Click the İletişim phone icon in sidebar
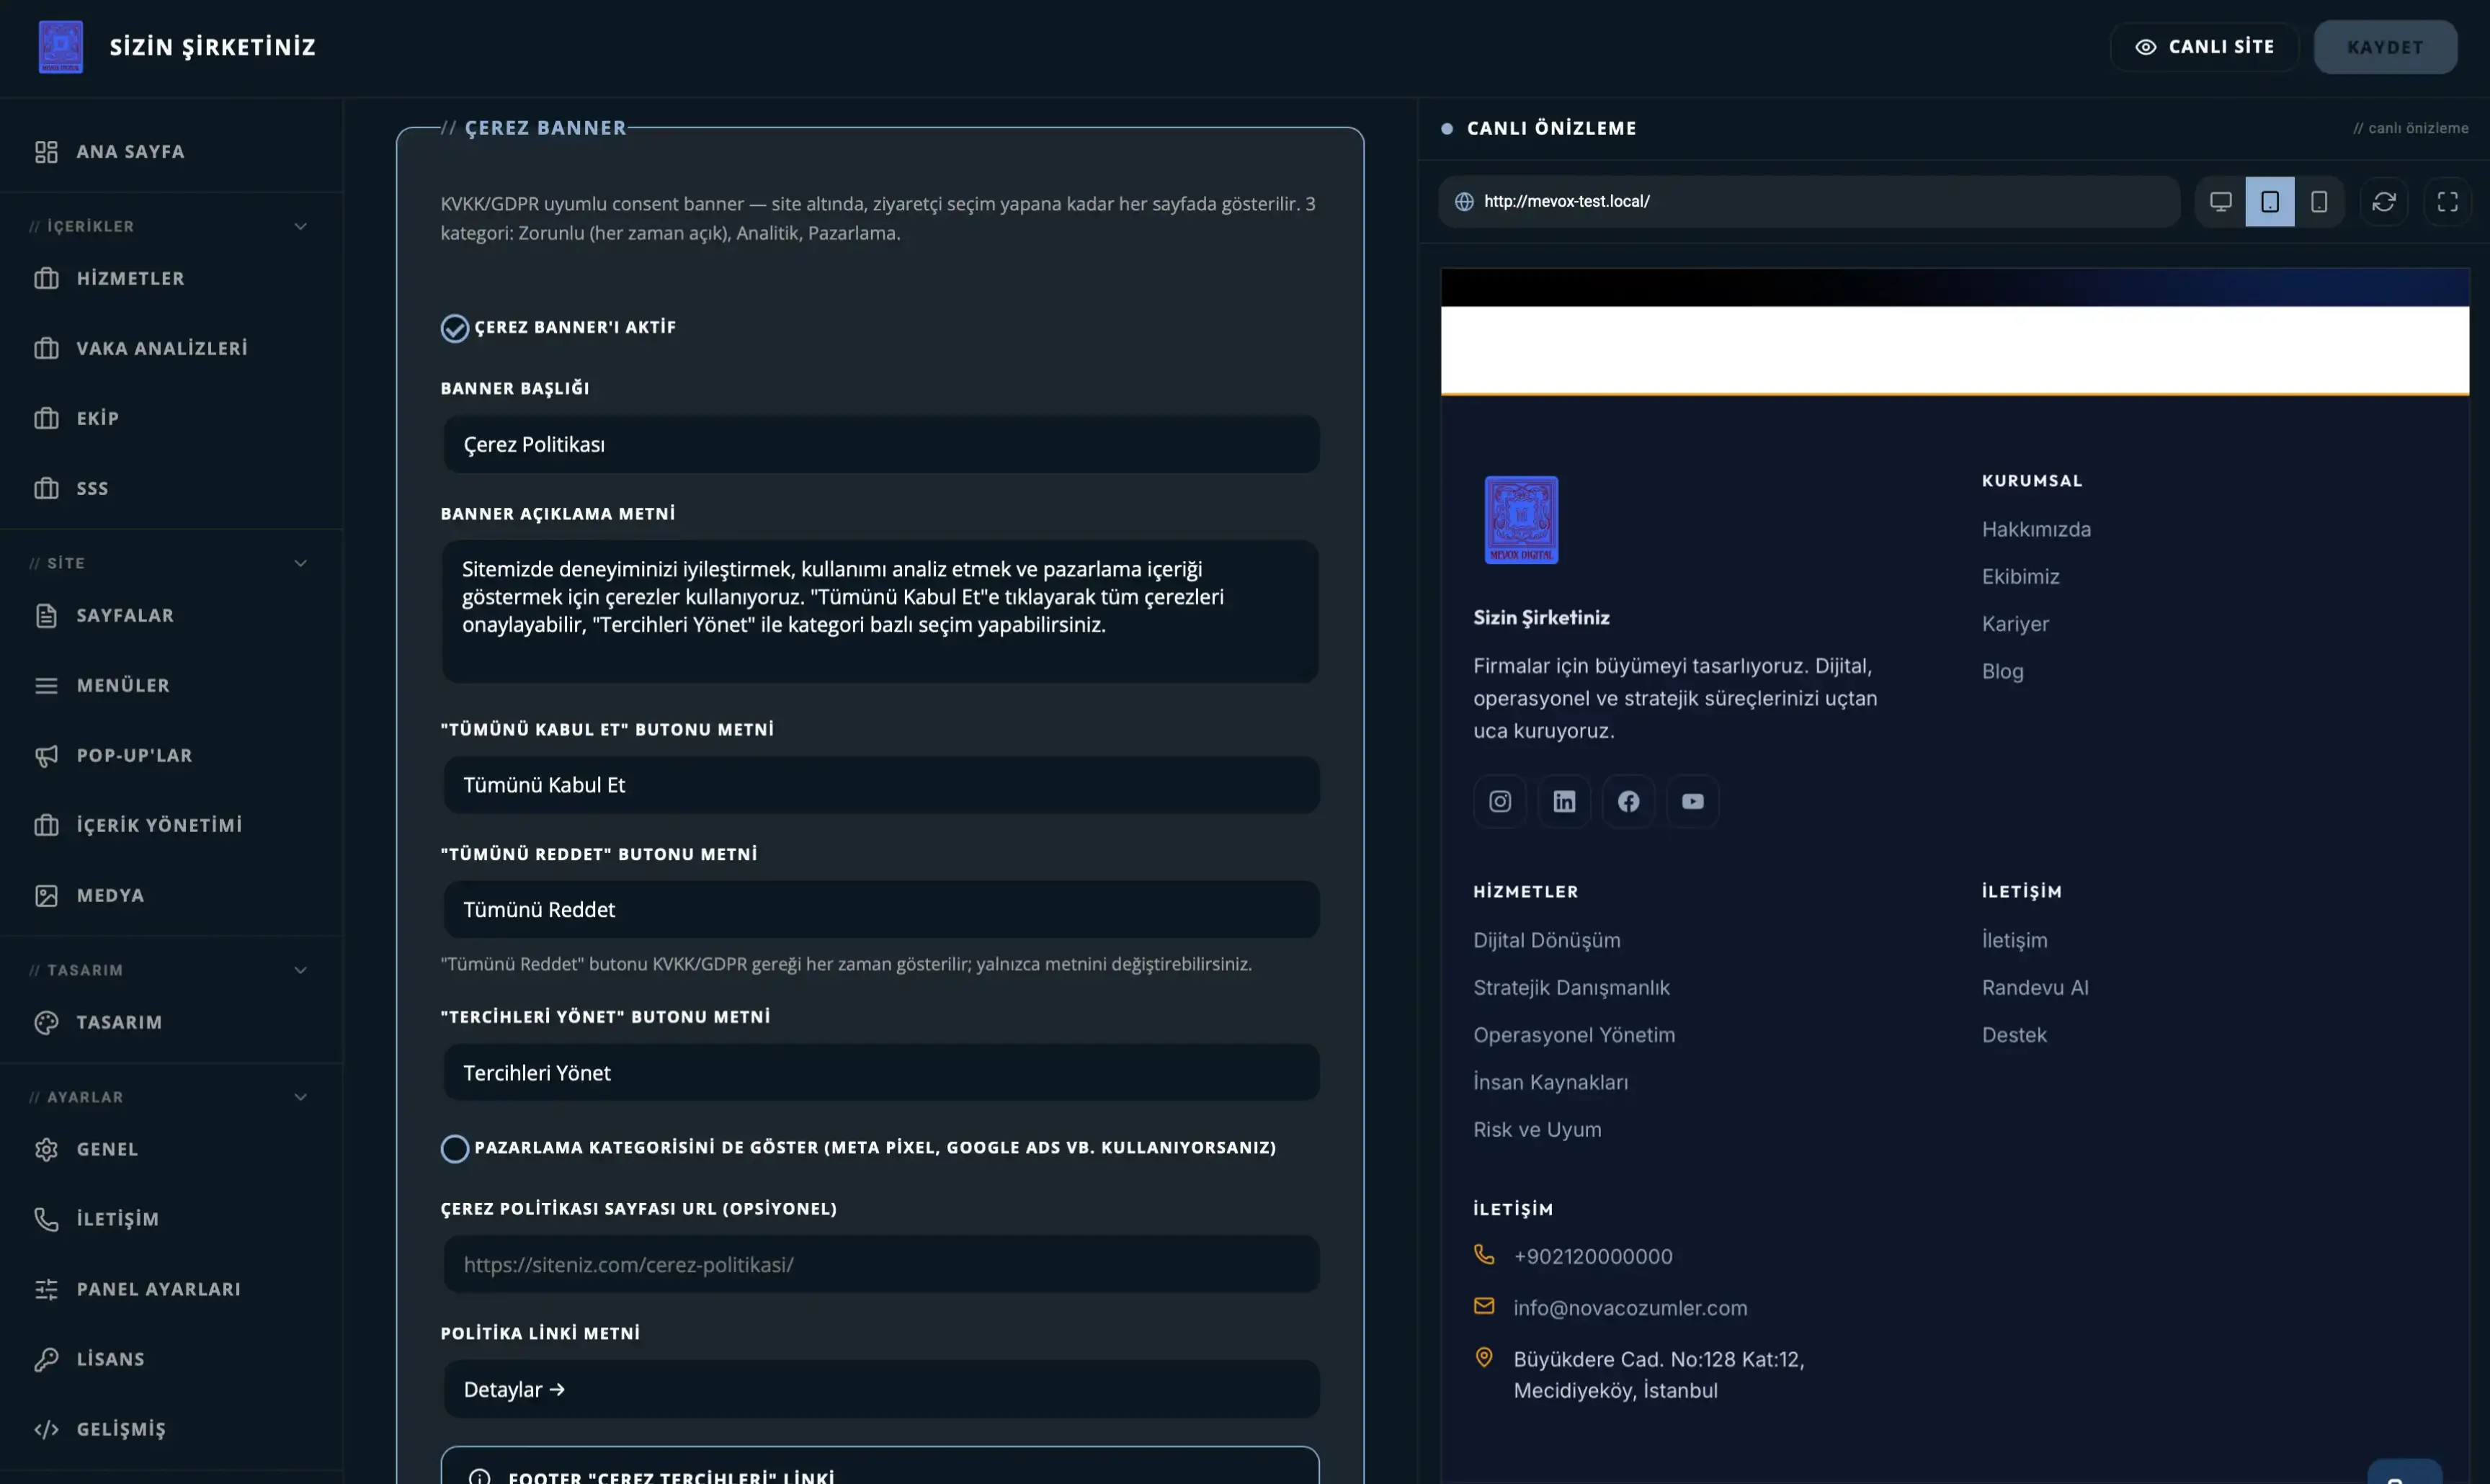Screen dimensions: 2490x1484 46,1220
